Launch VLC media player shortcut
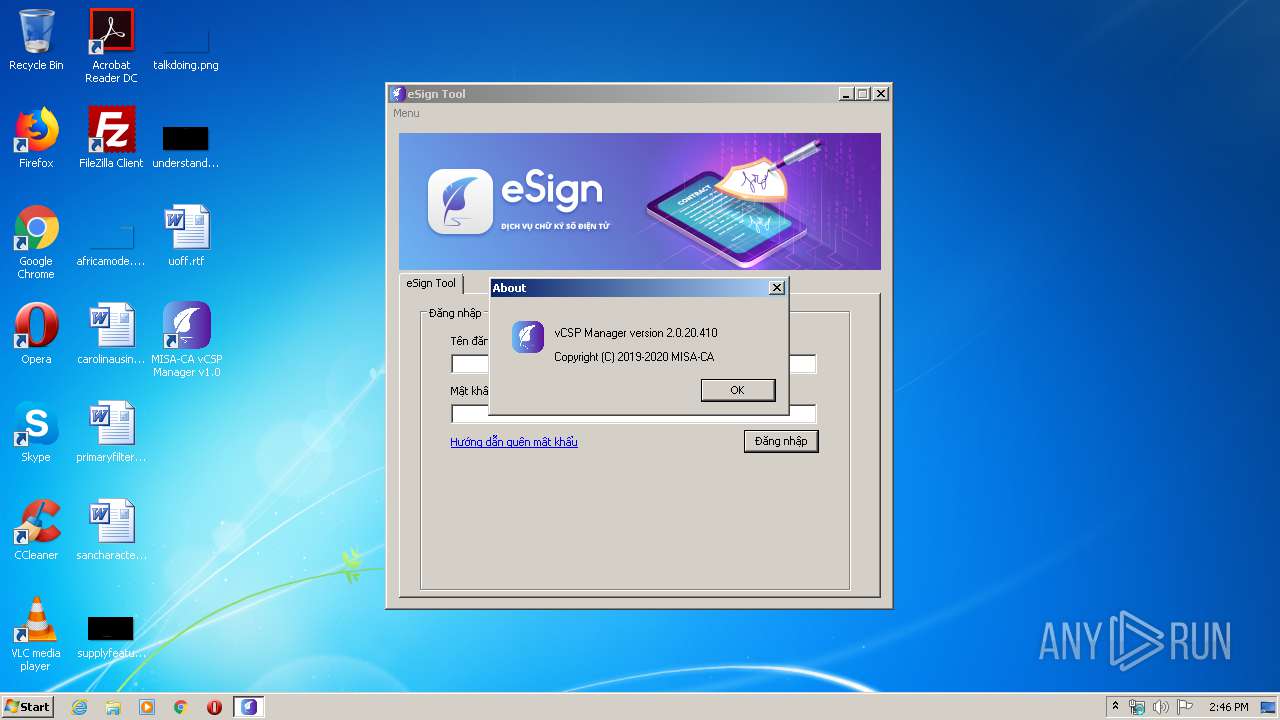The height and width of the screenshot is (720, 1280). tap(36, 634)
